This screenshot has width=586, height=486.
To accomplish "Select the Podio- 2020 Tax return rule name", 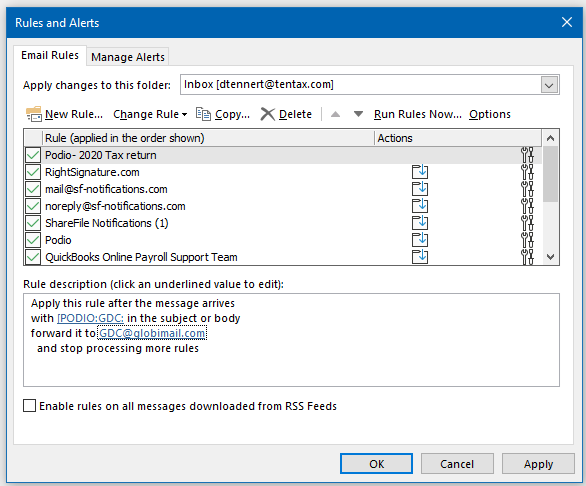I will (x=101, y=155).
